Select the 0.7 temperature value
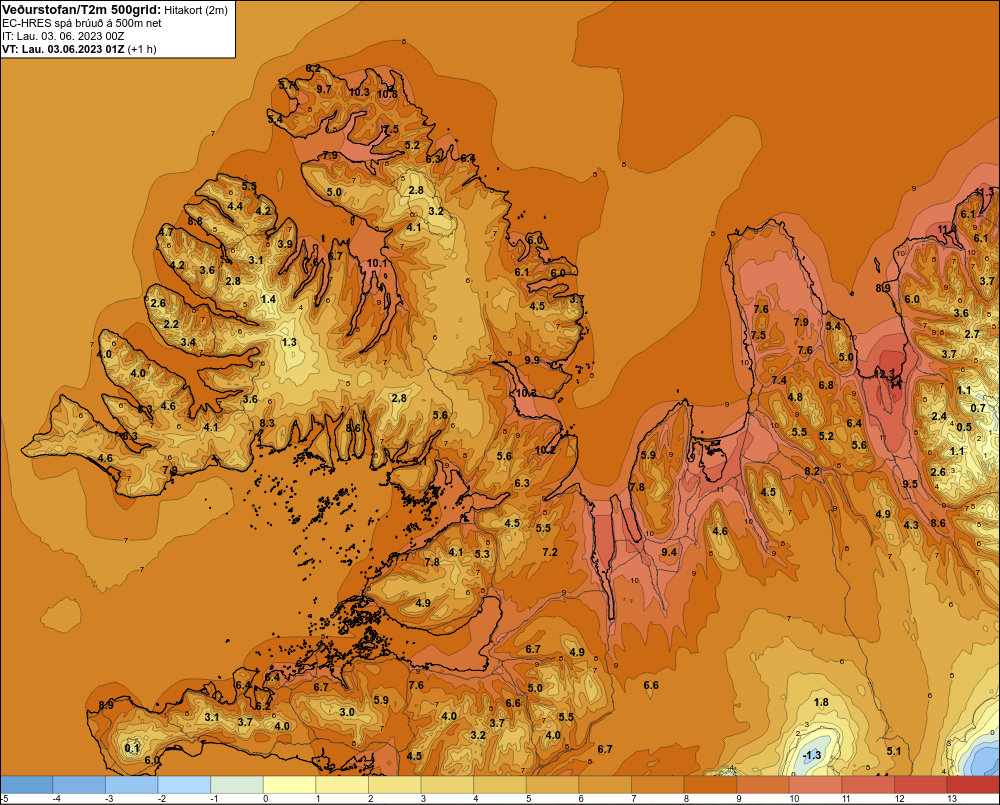This screenshot has width=1000, height=805. [x=978, y=408]
